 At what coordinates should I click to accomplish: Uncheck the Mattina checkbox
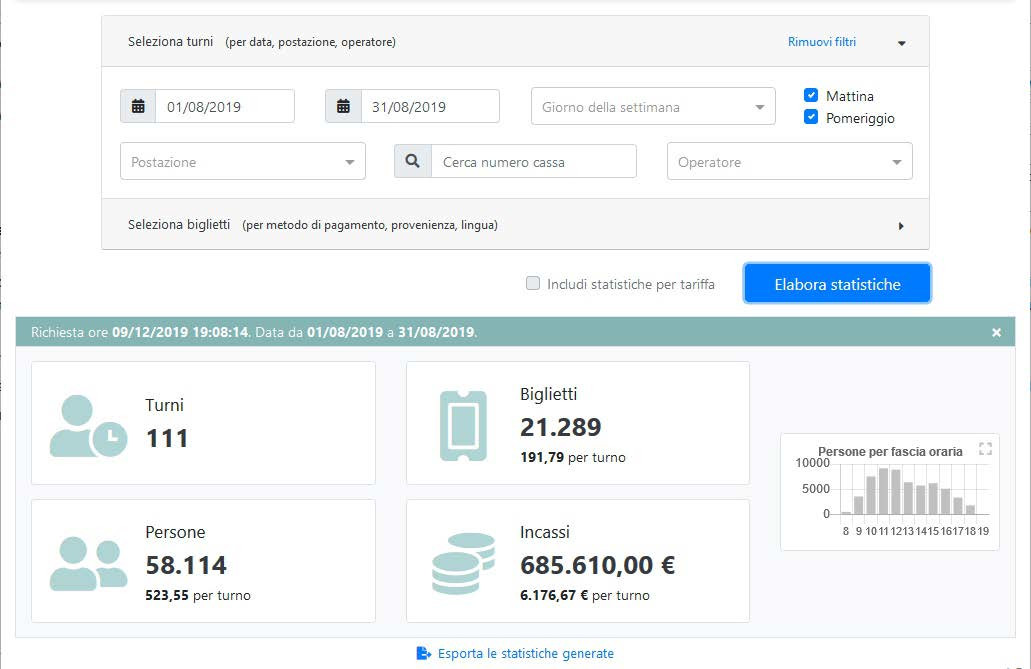tap(811, 96)
